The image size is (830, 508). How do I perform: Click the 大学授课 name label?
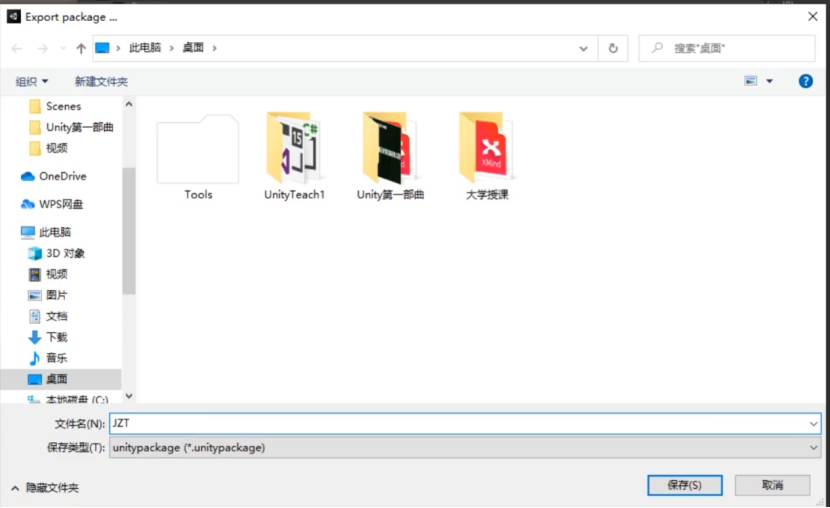point(487,195)
